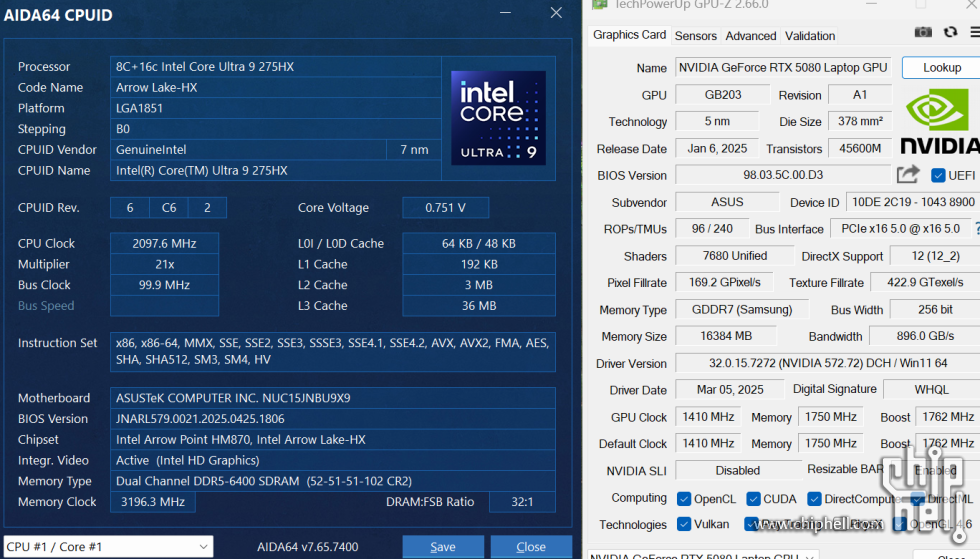Screen dimensions: 980x559
Task: Click the GPU-Z refresh icon
Action: (951, 32)
